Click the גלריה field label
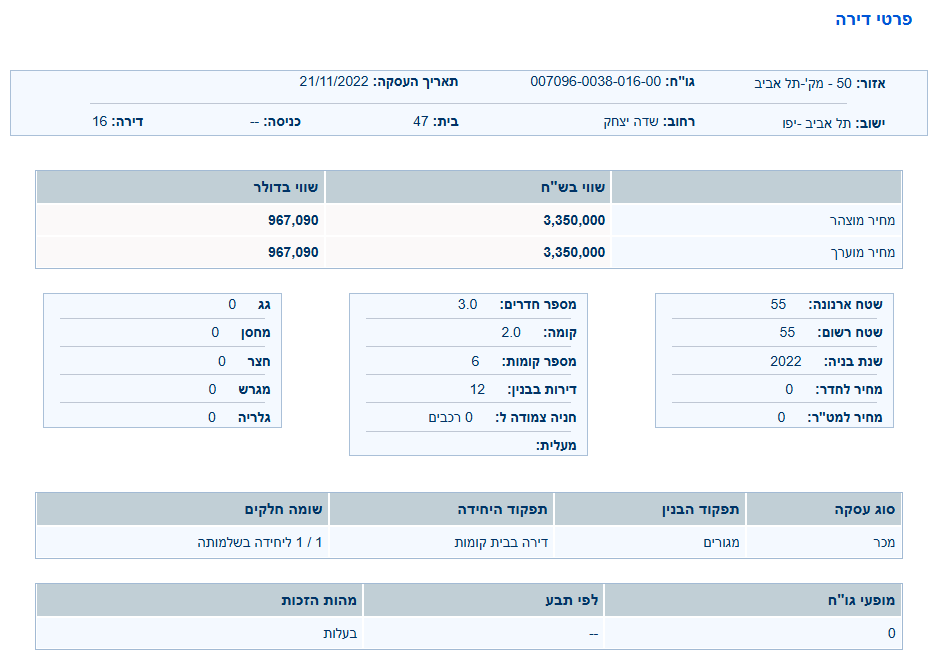 (x=254, y=417)
